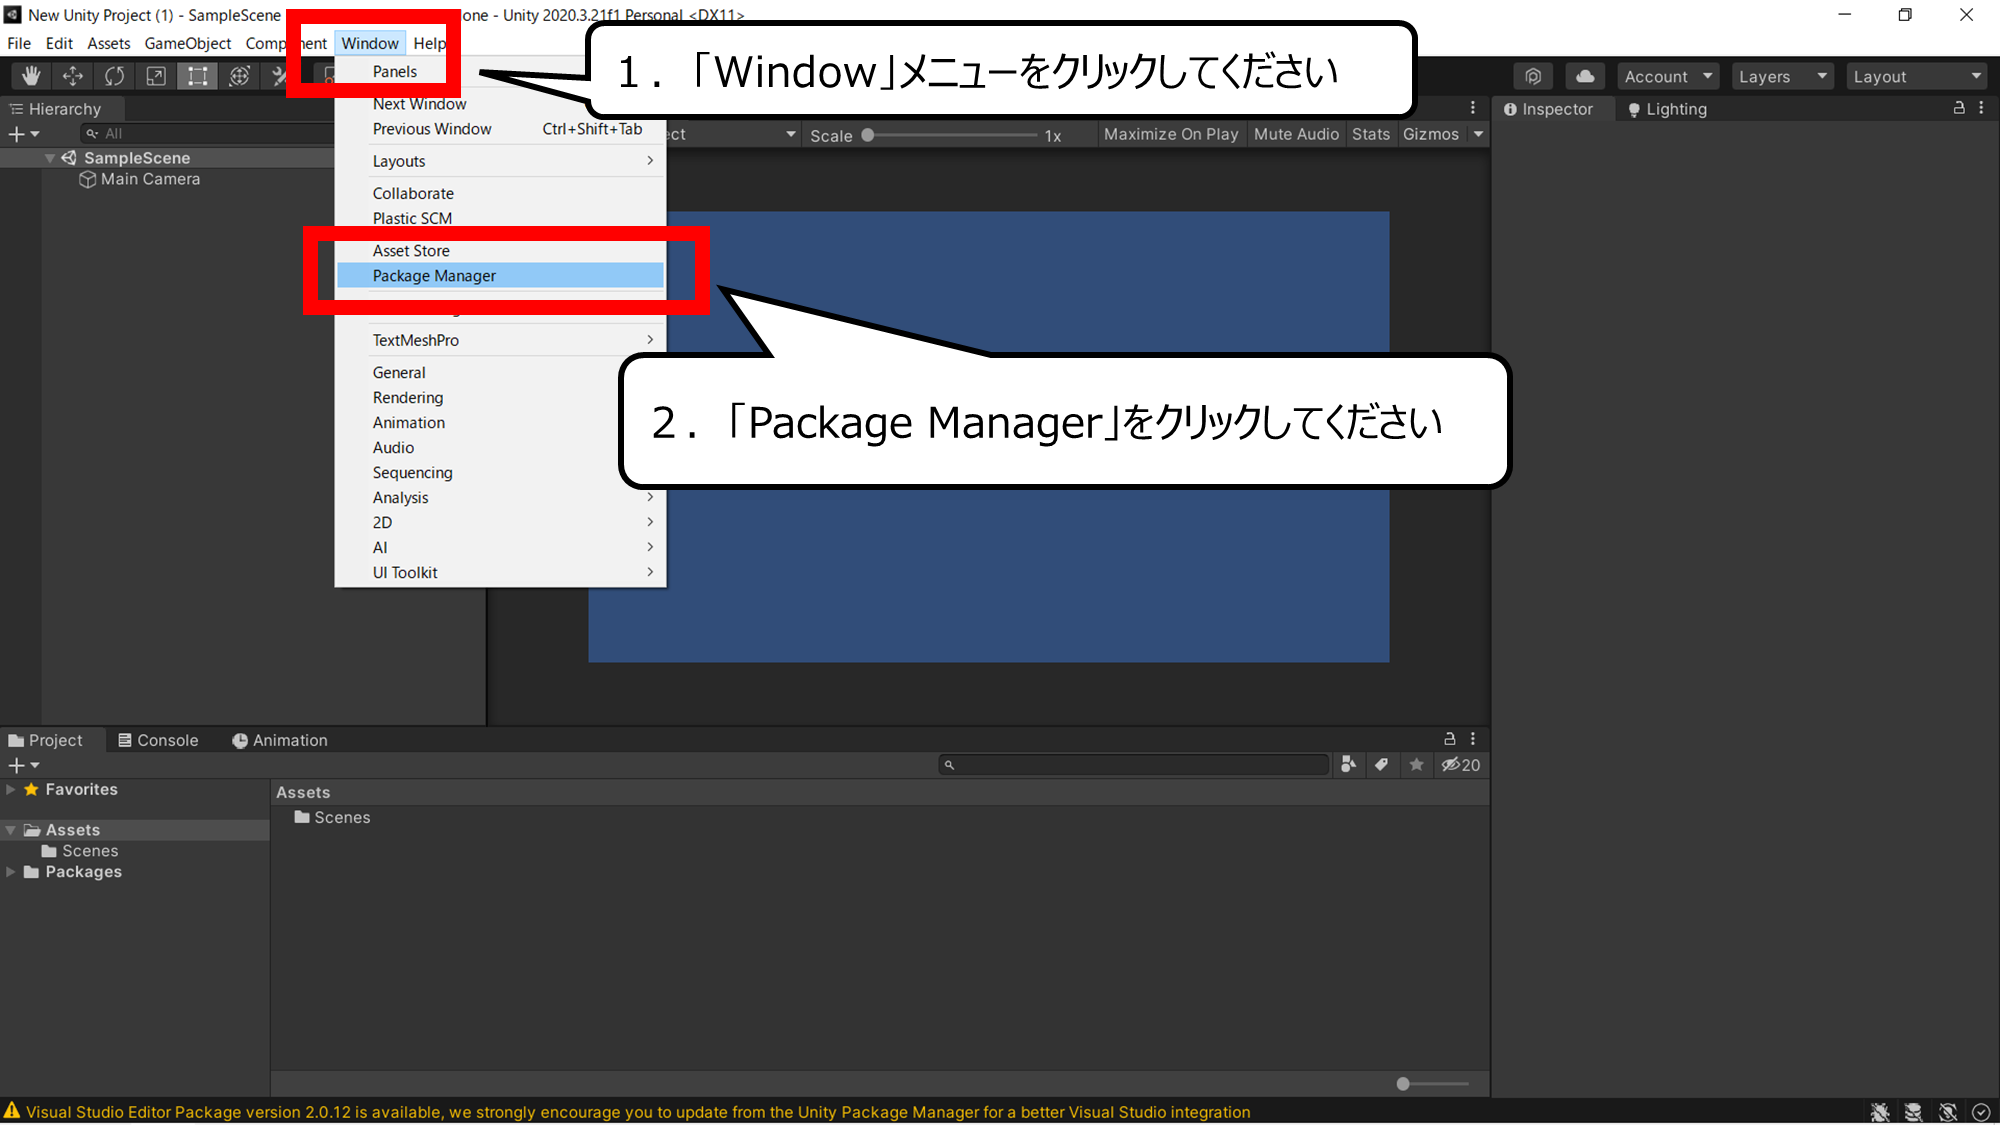Toggle Mute Audio in Game view

click(1296, 134)
